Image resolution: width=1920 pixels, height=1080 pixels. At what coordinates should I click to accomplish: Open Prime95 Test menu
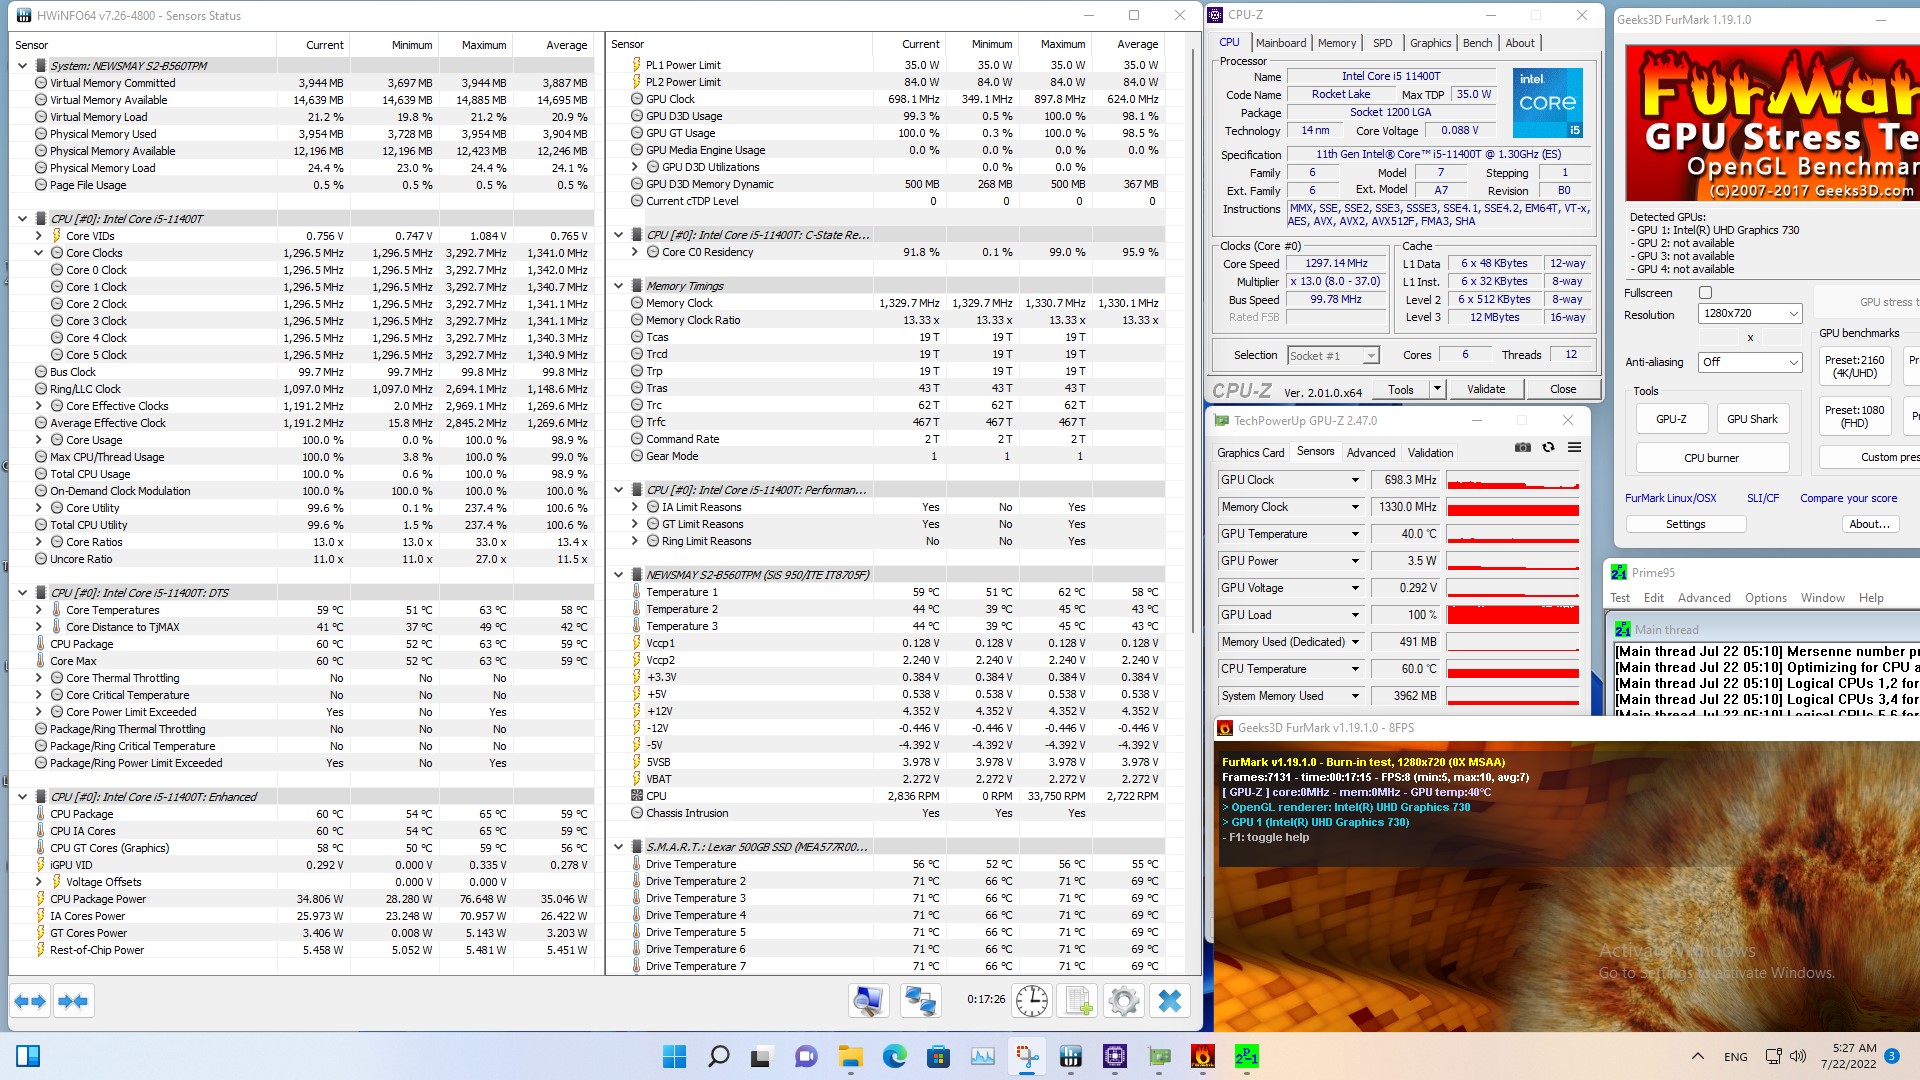click(x=1619, y=598)
